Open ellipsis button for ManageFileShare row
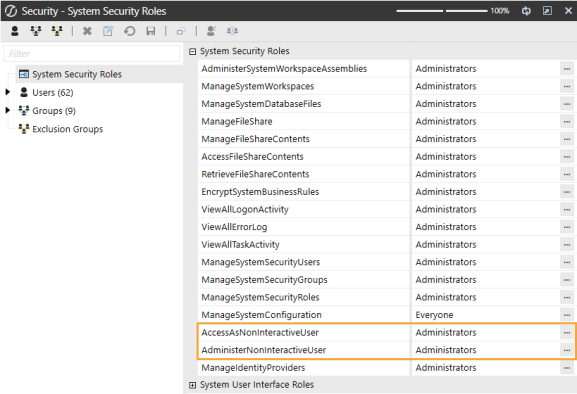This screenshot has width=577, height=394. pos(567,121)
